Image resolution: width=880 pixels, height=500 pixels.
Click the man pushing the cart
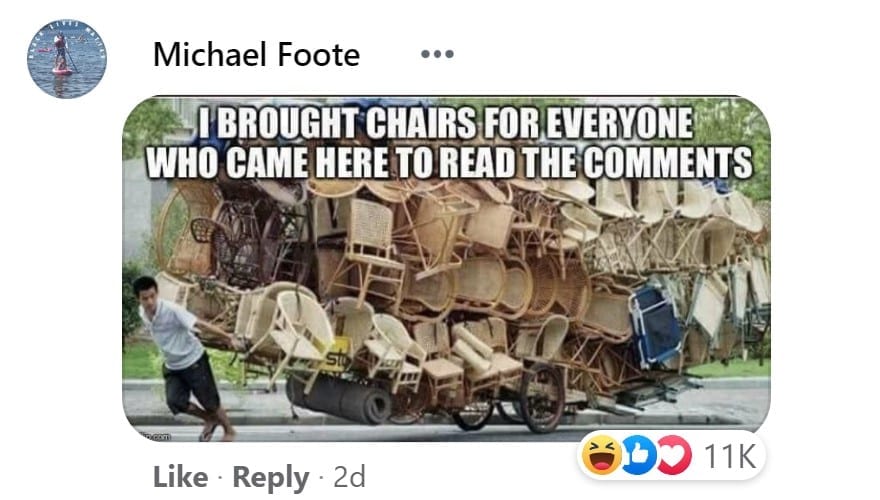pyautogui.click(x=182, y=357)
